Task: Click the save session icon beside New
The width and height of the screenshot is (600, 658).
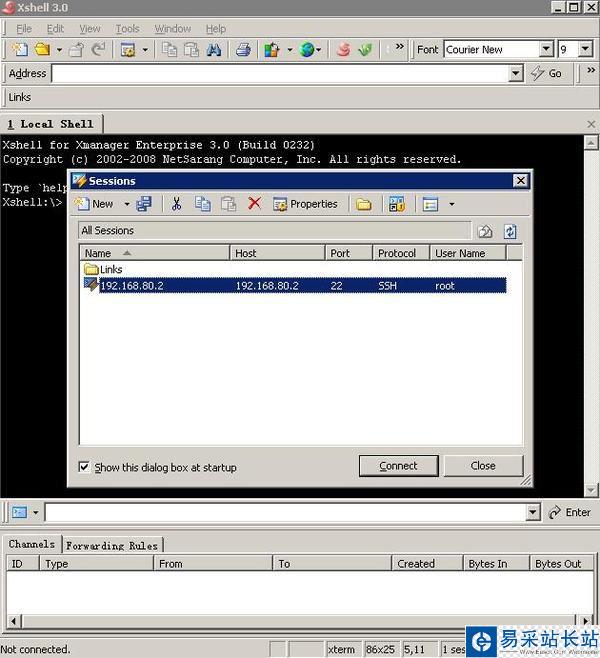Action: coord(144,204)
